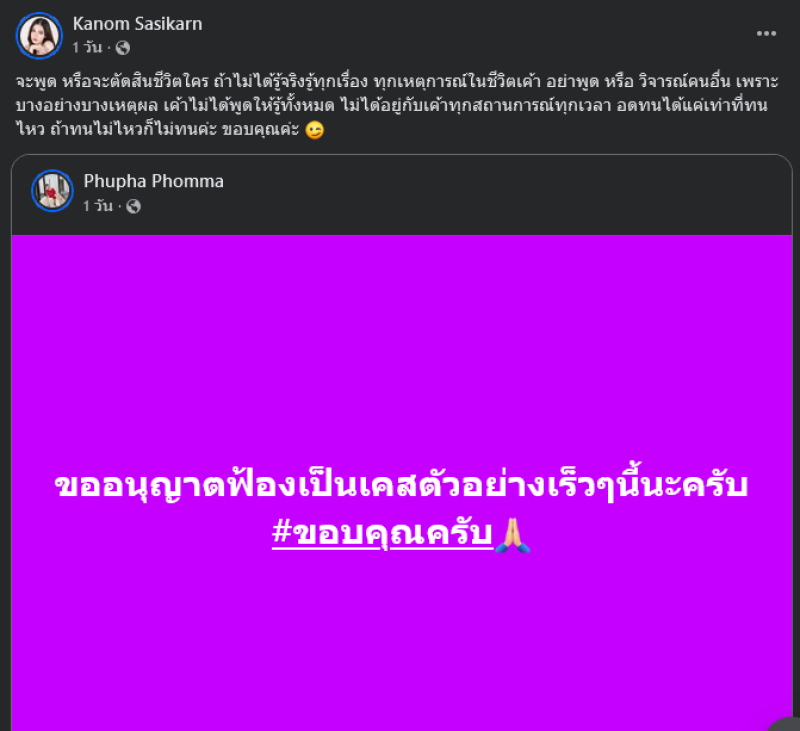Click the caption's first line starting จะพูด

[397, 82]
